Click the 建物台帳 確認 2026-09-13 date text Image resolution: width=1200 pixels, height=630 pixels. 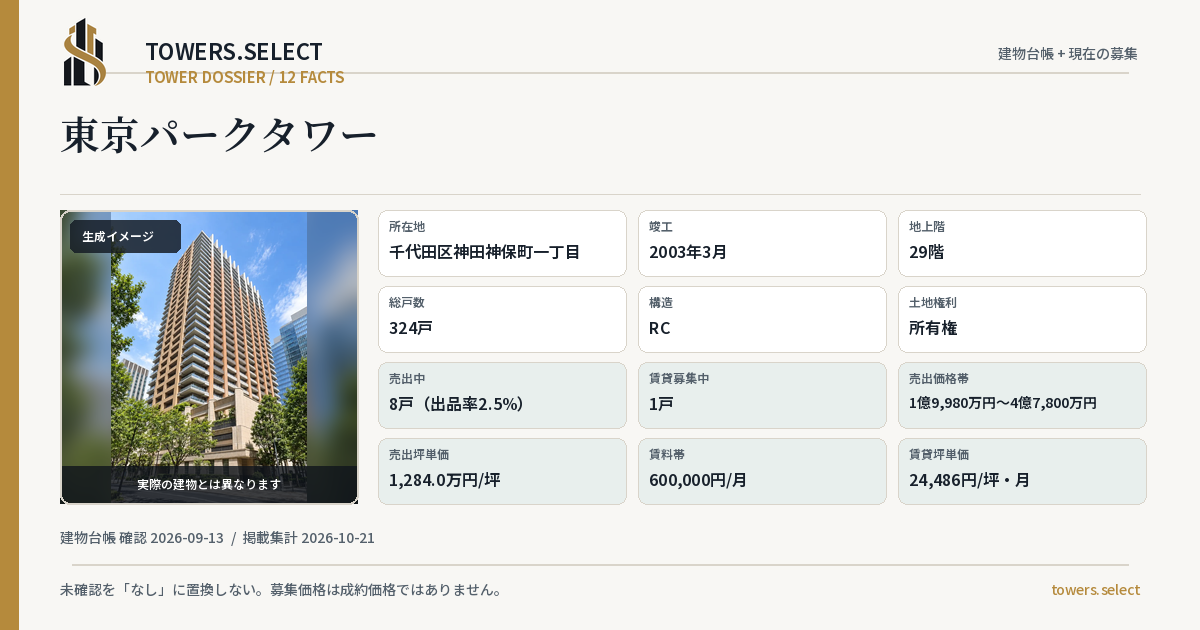(x=142, y=538)
